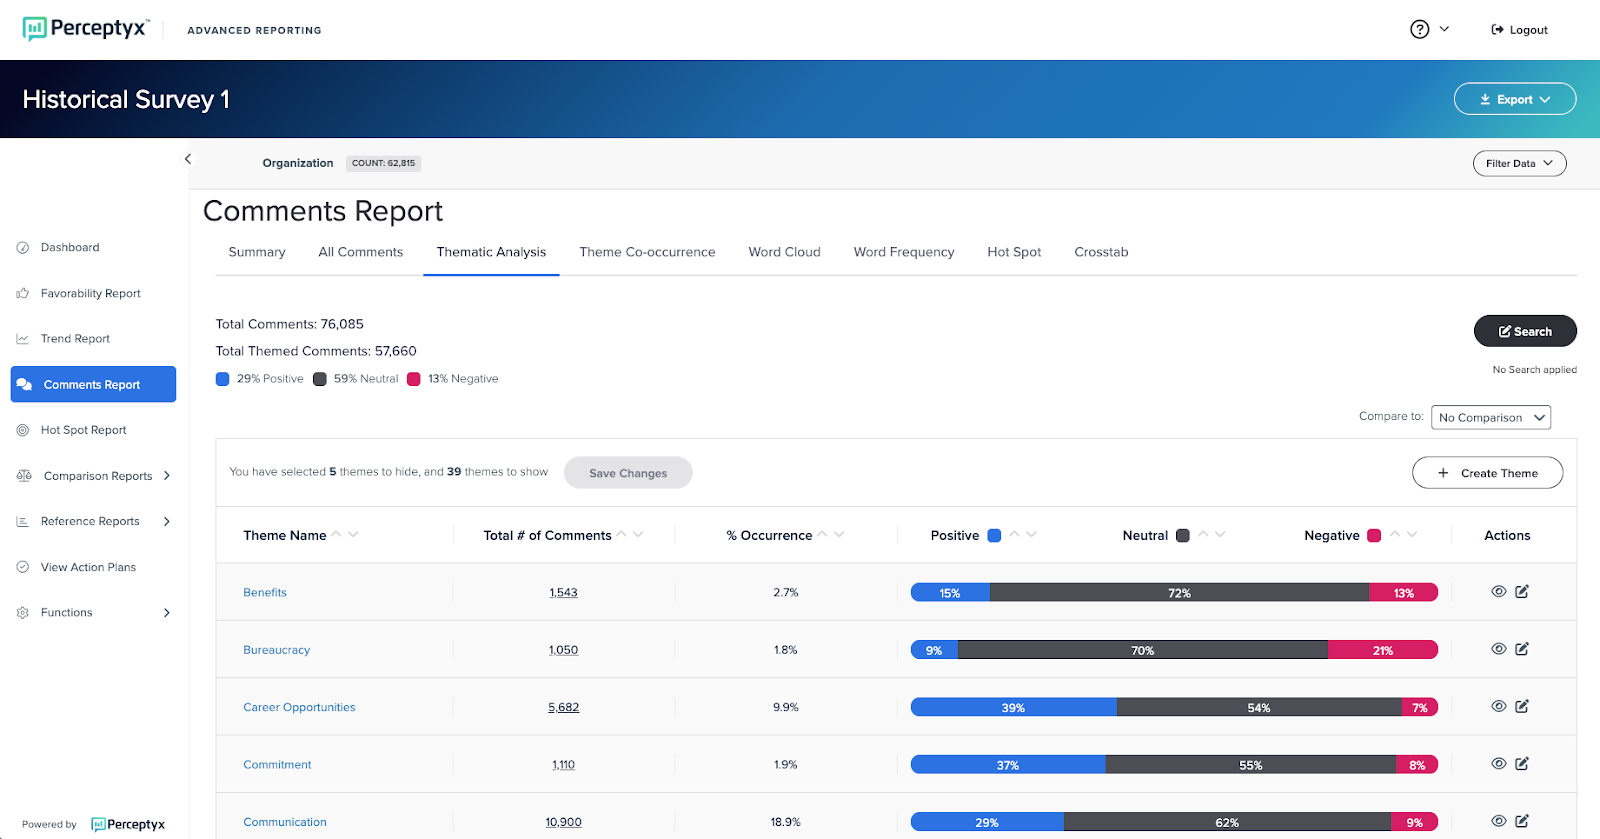Edit the Communication theme
This screenshot has width=1600, height=839.
pyautogui.click(x=1522, y=821)
